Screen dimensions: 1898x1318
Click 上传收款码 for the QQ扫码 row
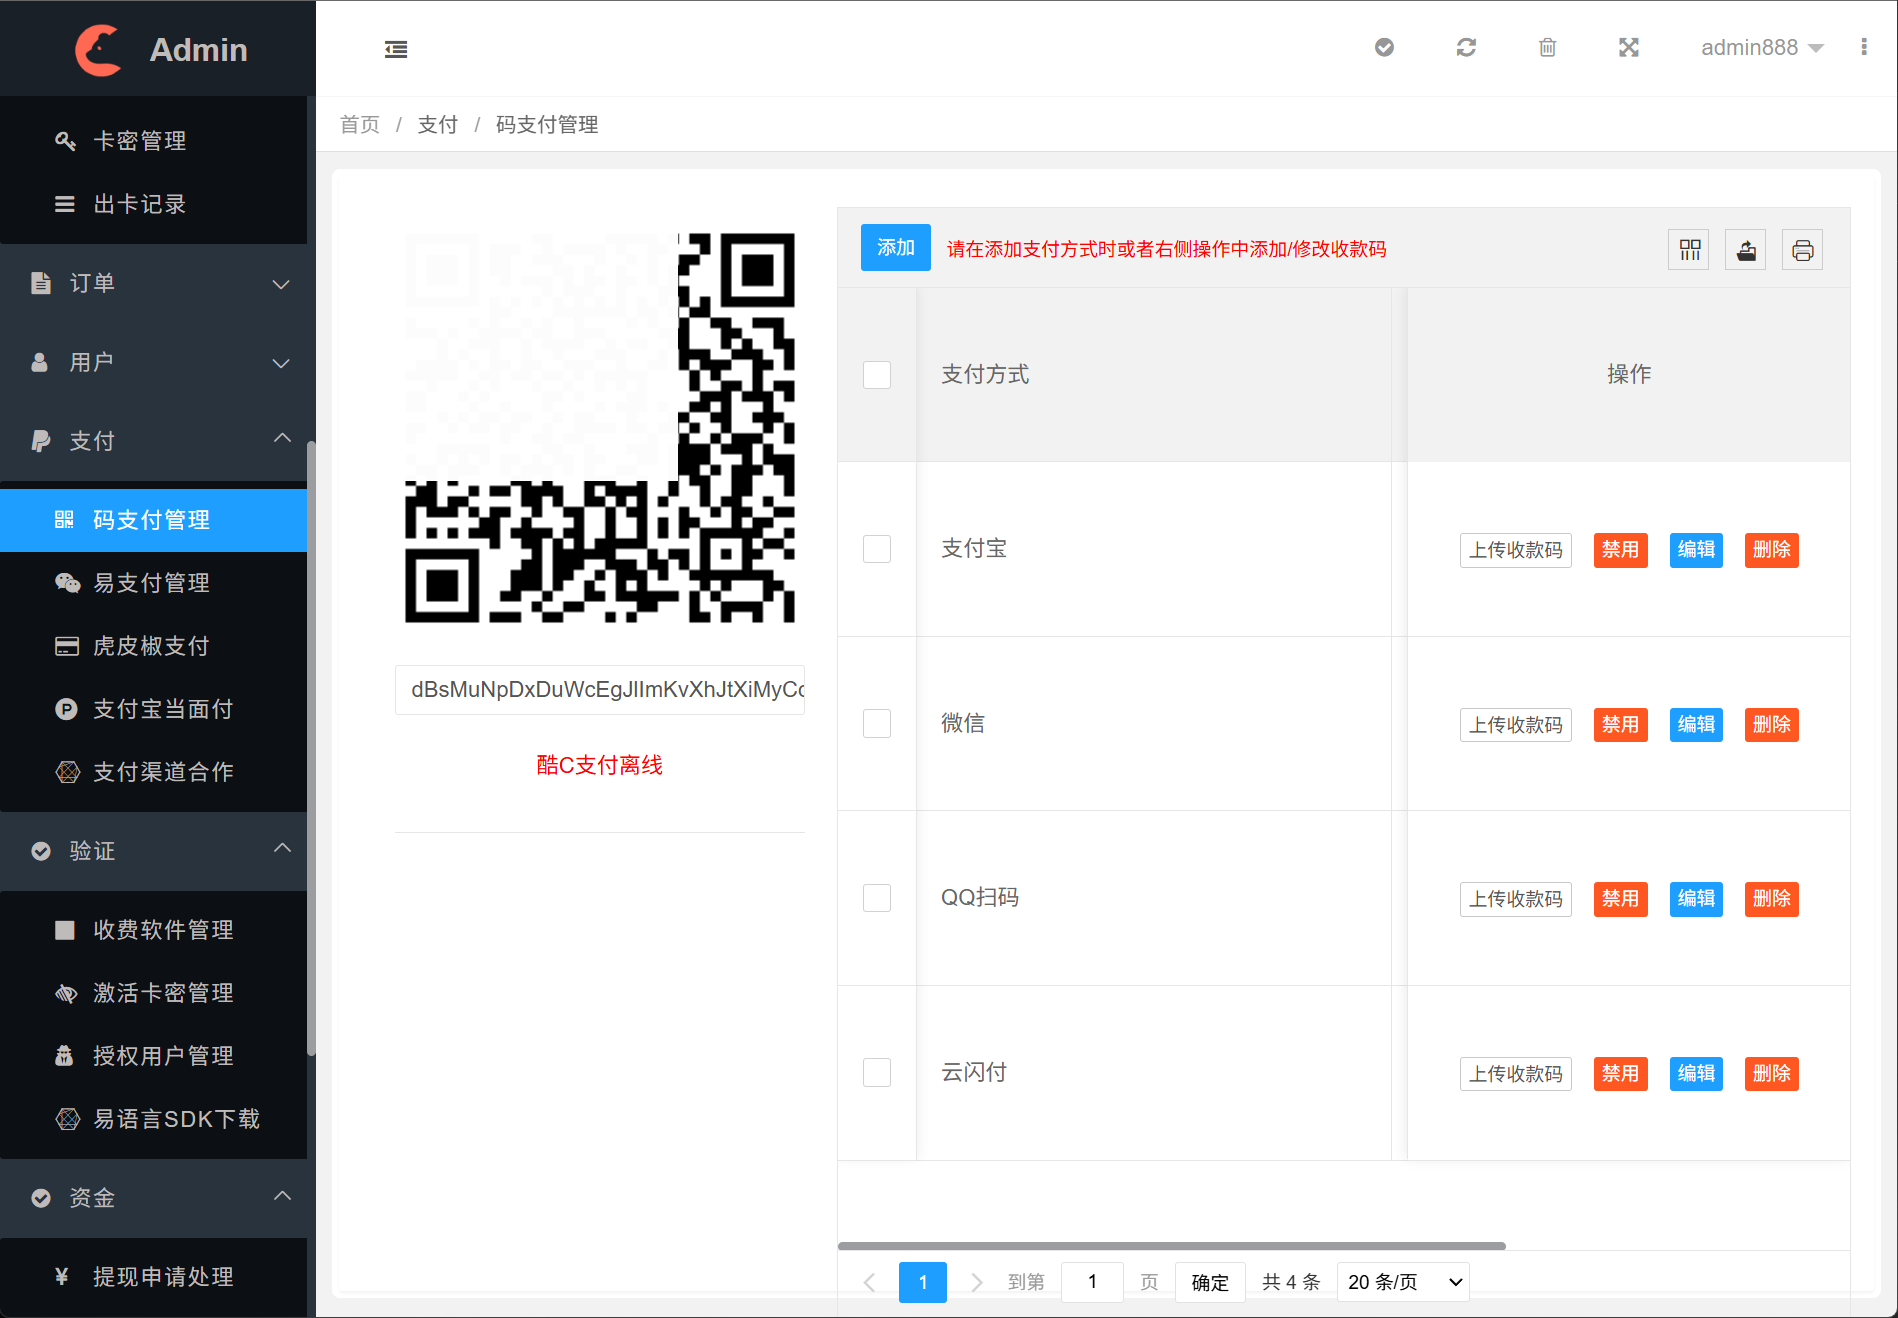click(x=1515, y=899)
